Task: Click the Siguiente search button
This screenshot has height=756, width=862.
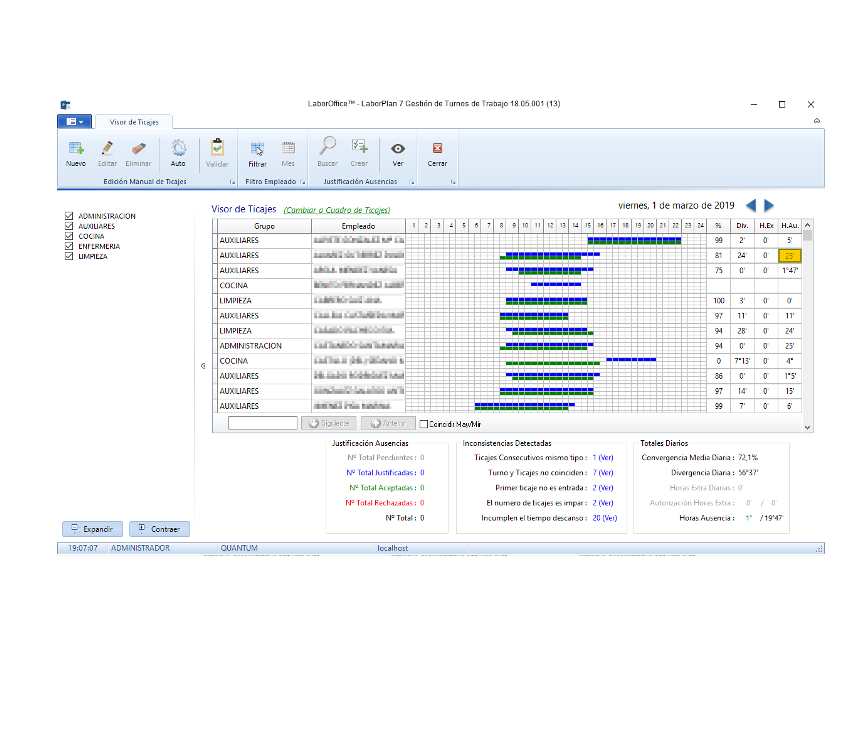Action: point(329,423)
